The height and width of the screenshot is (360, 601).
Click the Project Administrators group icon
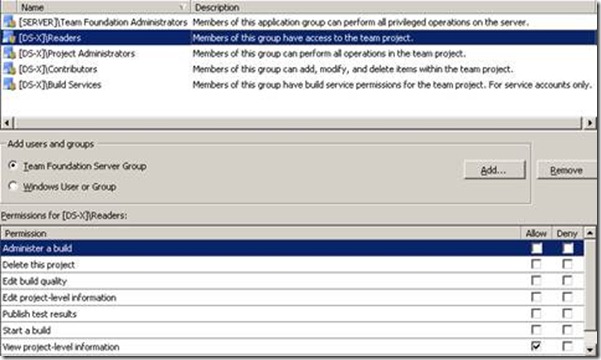tap(9, 53)
